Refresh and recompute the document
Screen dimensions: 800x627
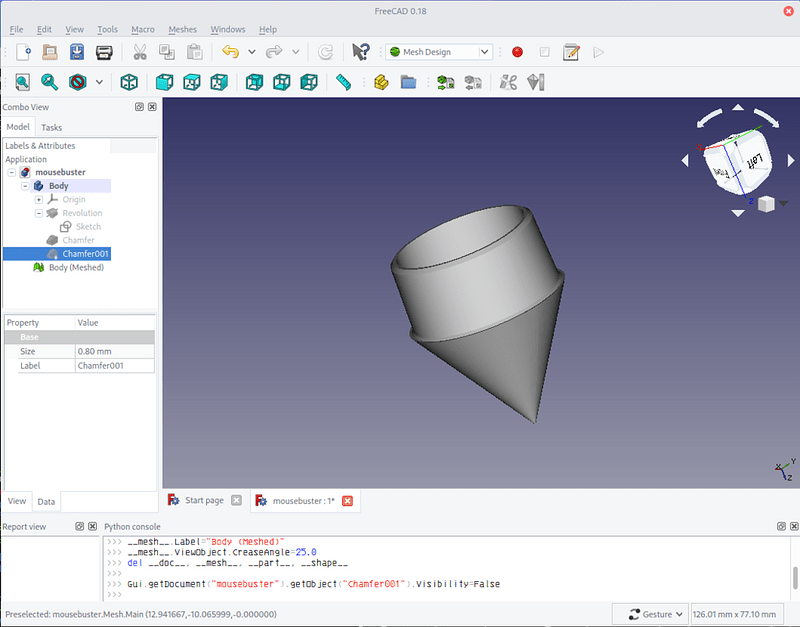pyautogui.click(x=325, y=52)
